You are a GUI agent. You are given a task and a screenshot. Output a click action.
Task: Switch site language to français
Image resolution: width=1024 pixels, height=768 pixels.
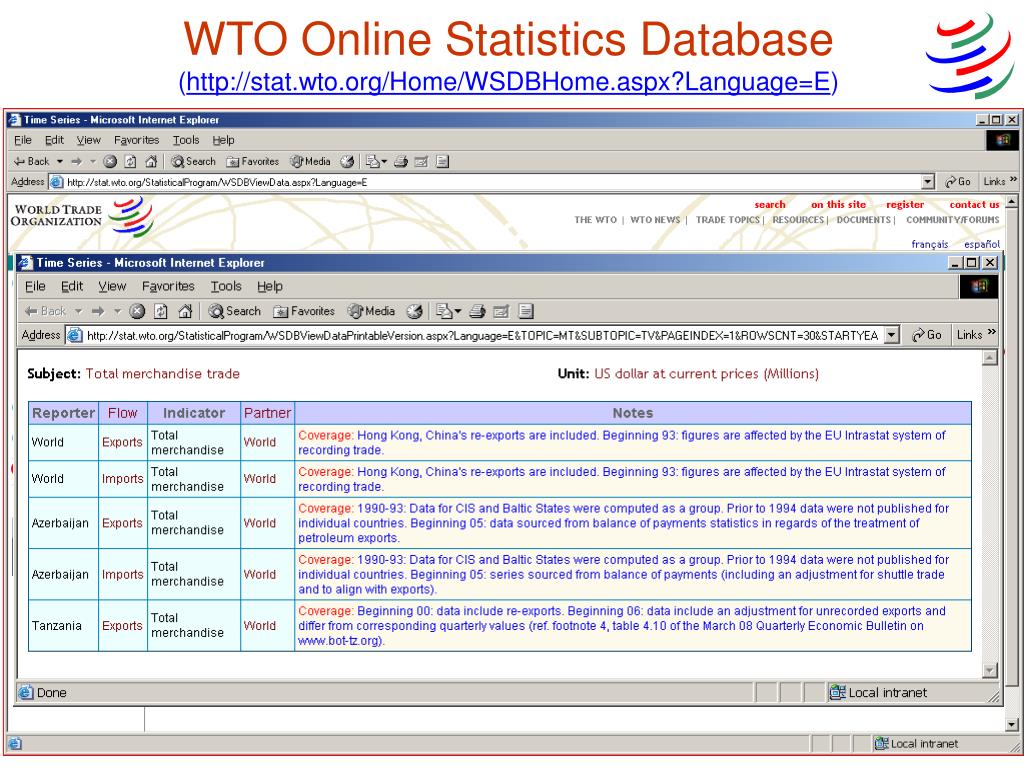click(x=929, y=244)
